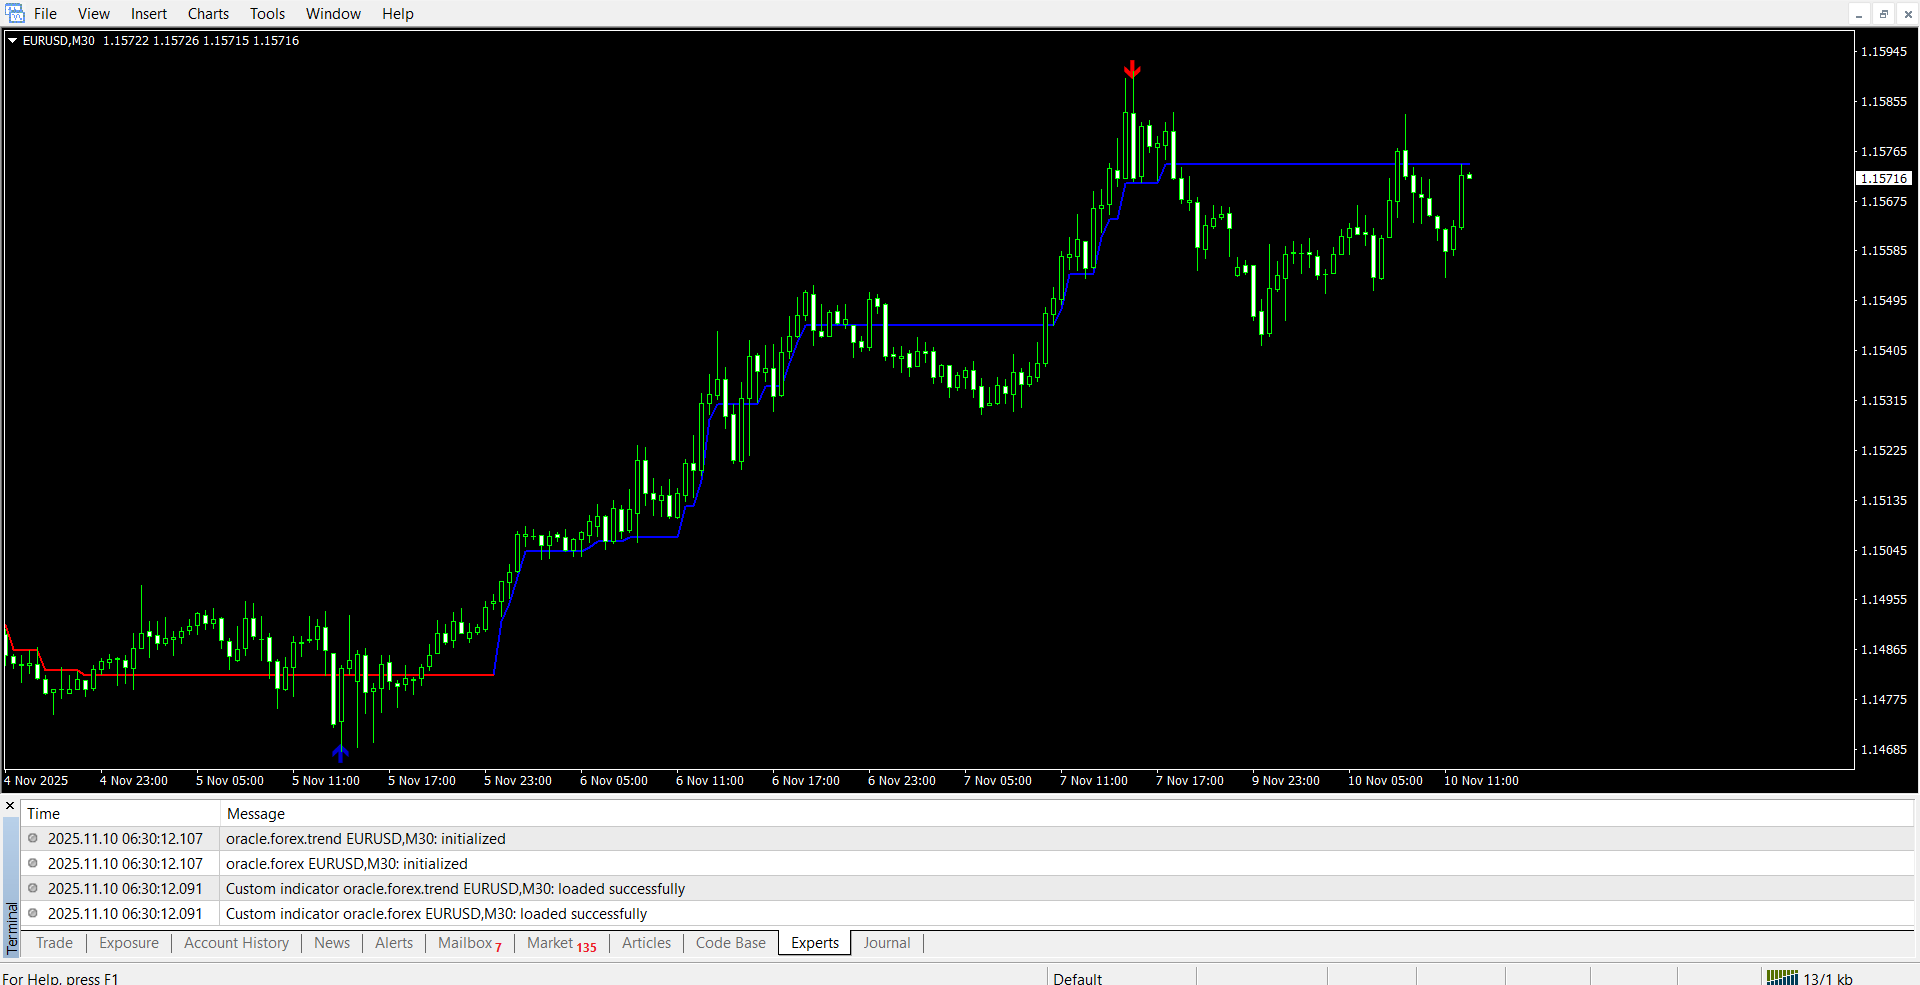This screenshot has height=985, width=1920.
Task: Open the Insert menu
Action: [149, 14]
